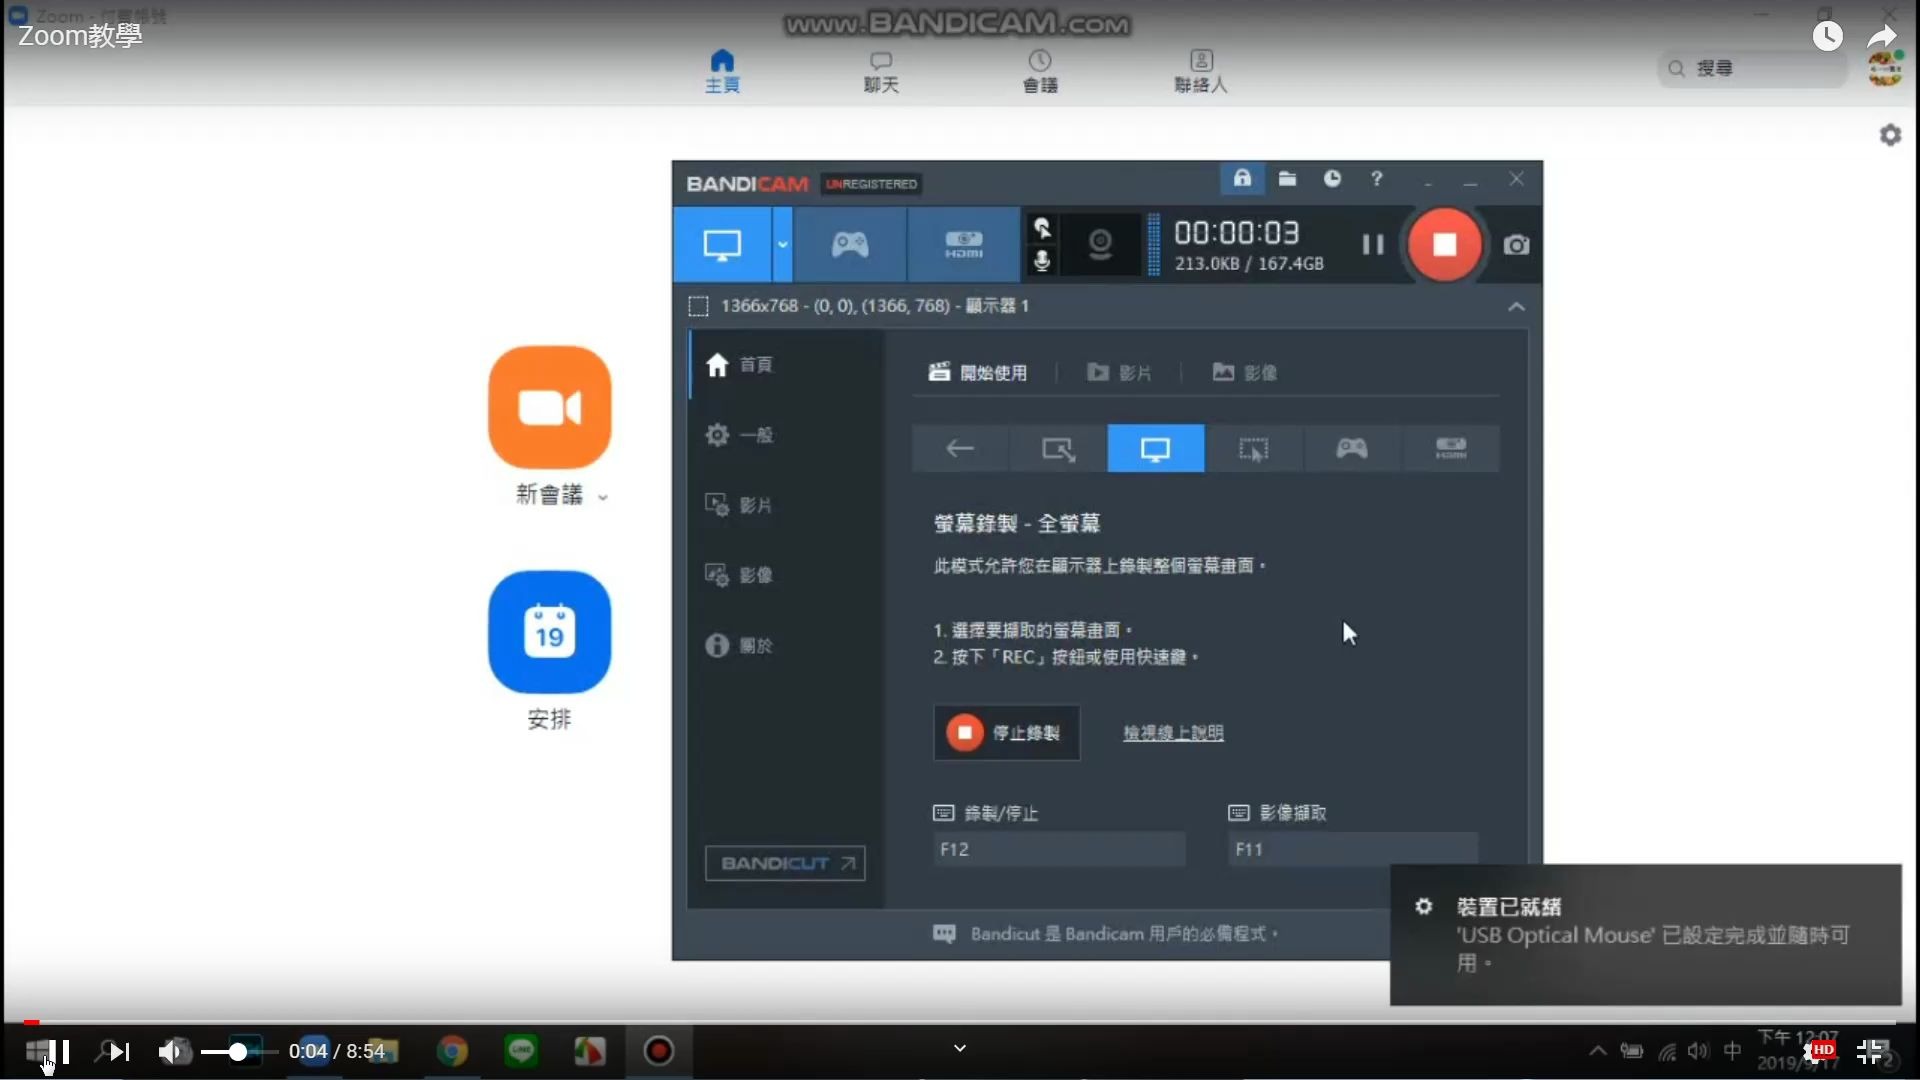
Task: Switch to 影像 tab in top tab row
Action: pyautogui.click(x=1245, y=373)
